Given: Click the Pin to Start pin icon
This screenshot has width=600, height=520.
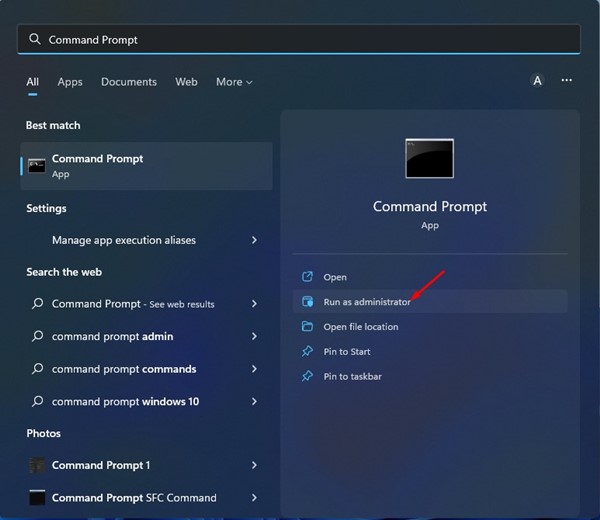Looking at the screenshot, I should [307, 351].
